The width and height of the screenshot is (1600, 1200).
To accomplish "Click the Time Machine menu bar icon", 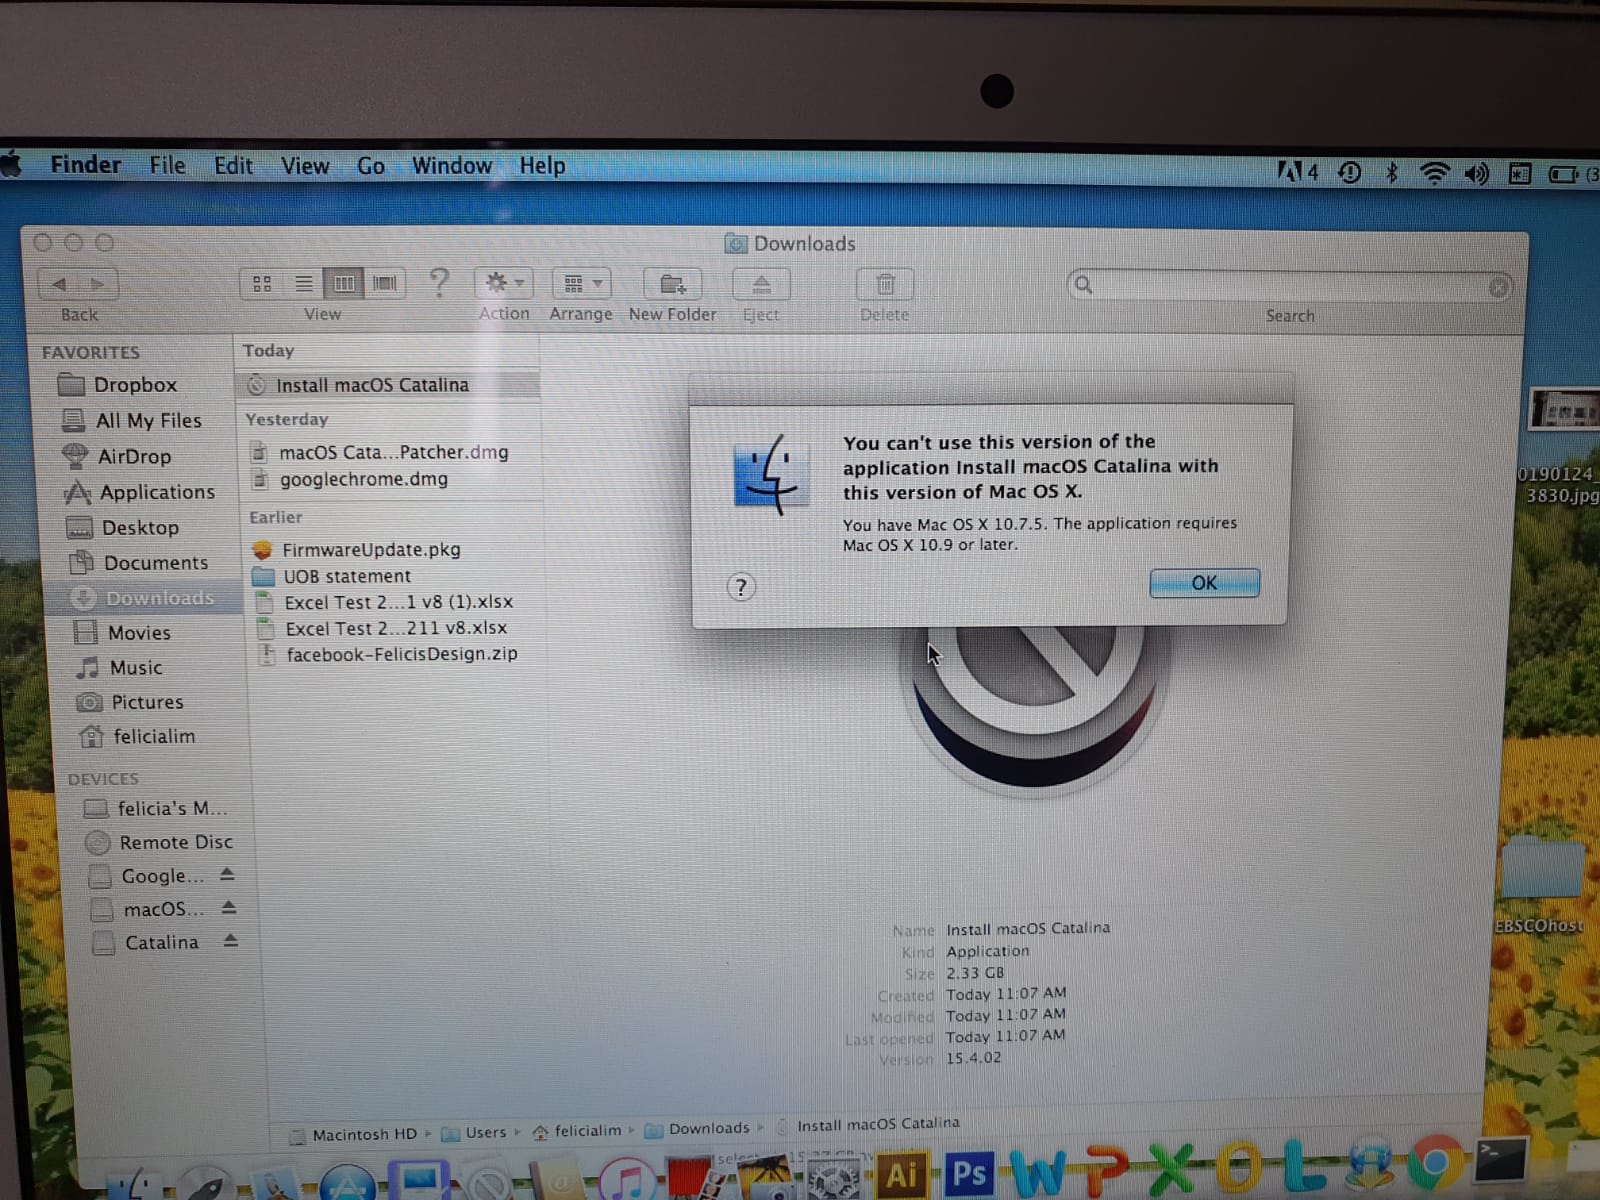I will point(1350,173).
